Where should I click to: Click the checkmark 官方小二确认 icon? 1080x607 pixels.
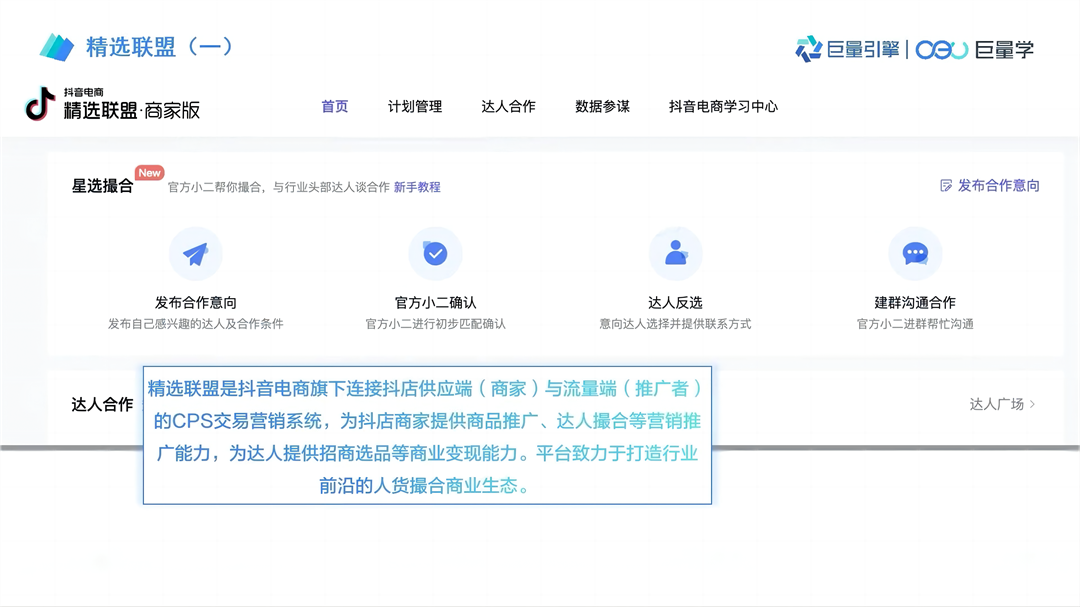pos(436,252)
